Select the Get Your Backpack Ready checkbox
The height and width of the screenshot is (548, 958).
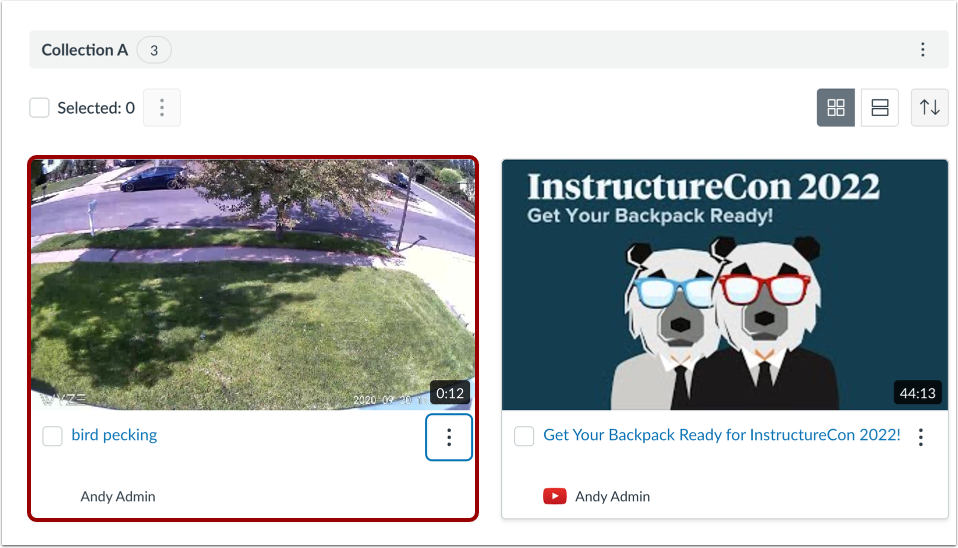click(x=524, y=436)
